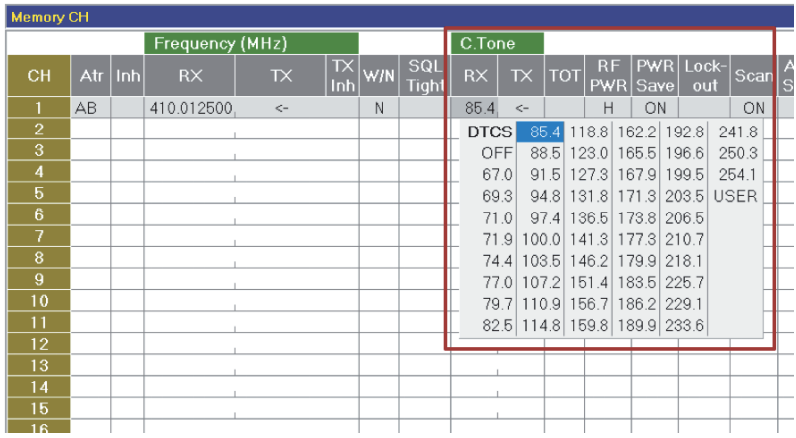Toggle Scan ON cell for channel 1
Screen dimensions: 796x438
click(x=754, y=108)
